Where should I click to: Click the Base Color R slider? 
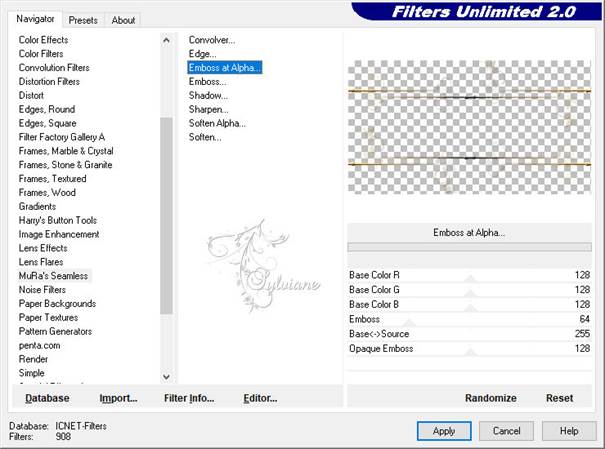pyautogui.click(x=470, y=275)
